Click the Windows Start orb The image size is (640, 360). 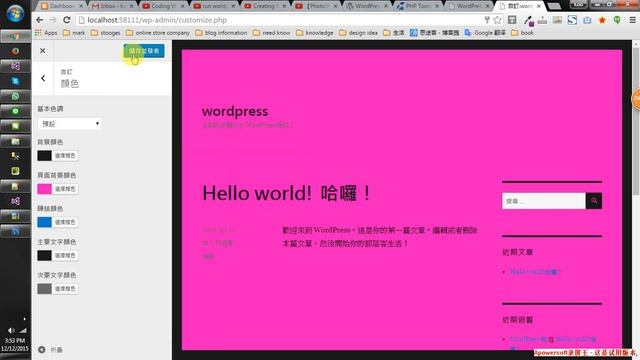click(x=15, y=13)
